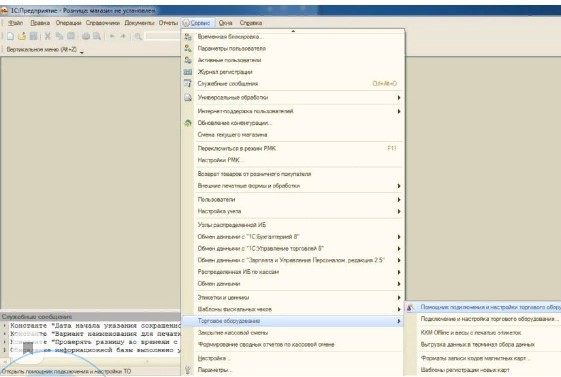The height and width of the screenshot is (377, 561).
Task: Expand the Пользователи submenu arrow
Action: [x=399, y=200]
